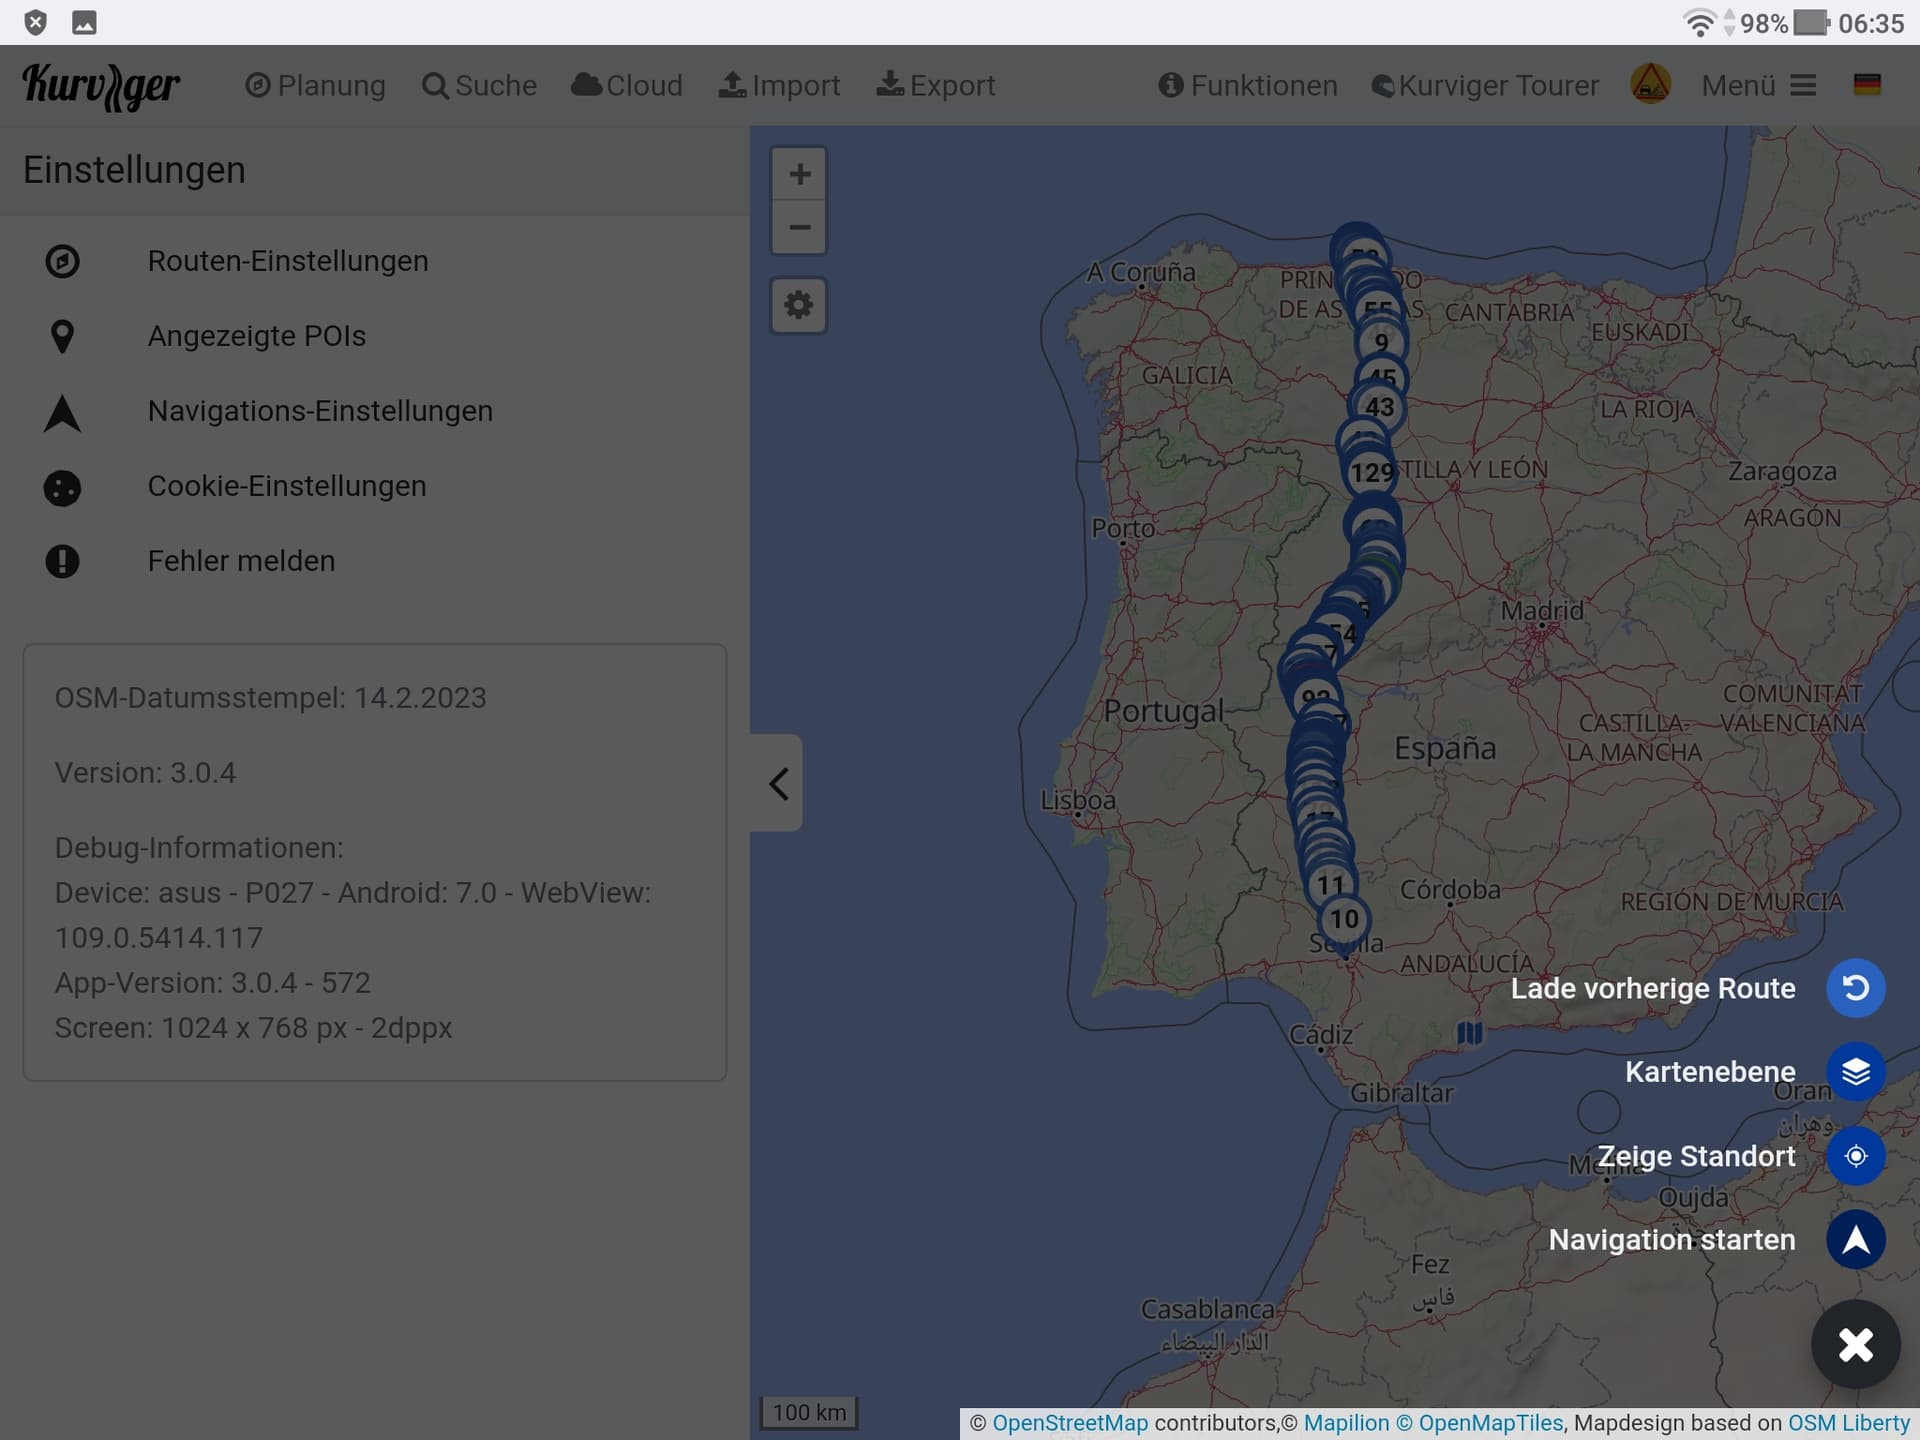Open Navigations-Einstellungen
Image resolution: width=1920 pixels, height=1440 pixels.
[x=320, y=411]
